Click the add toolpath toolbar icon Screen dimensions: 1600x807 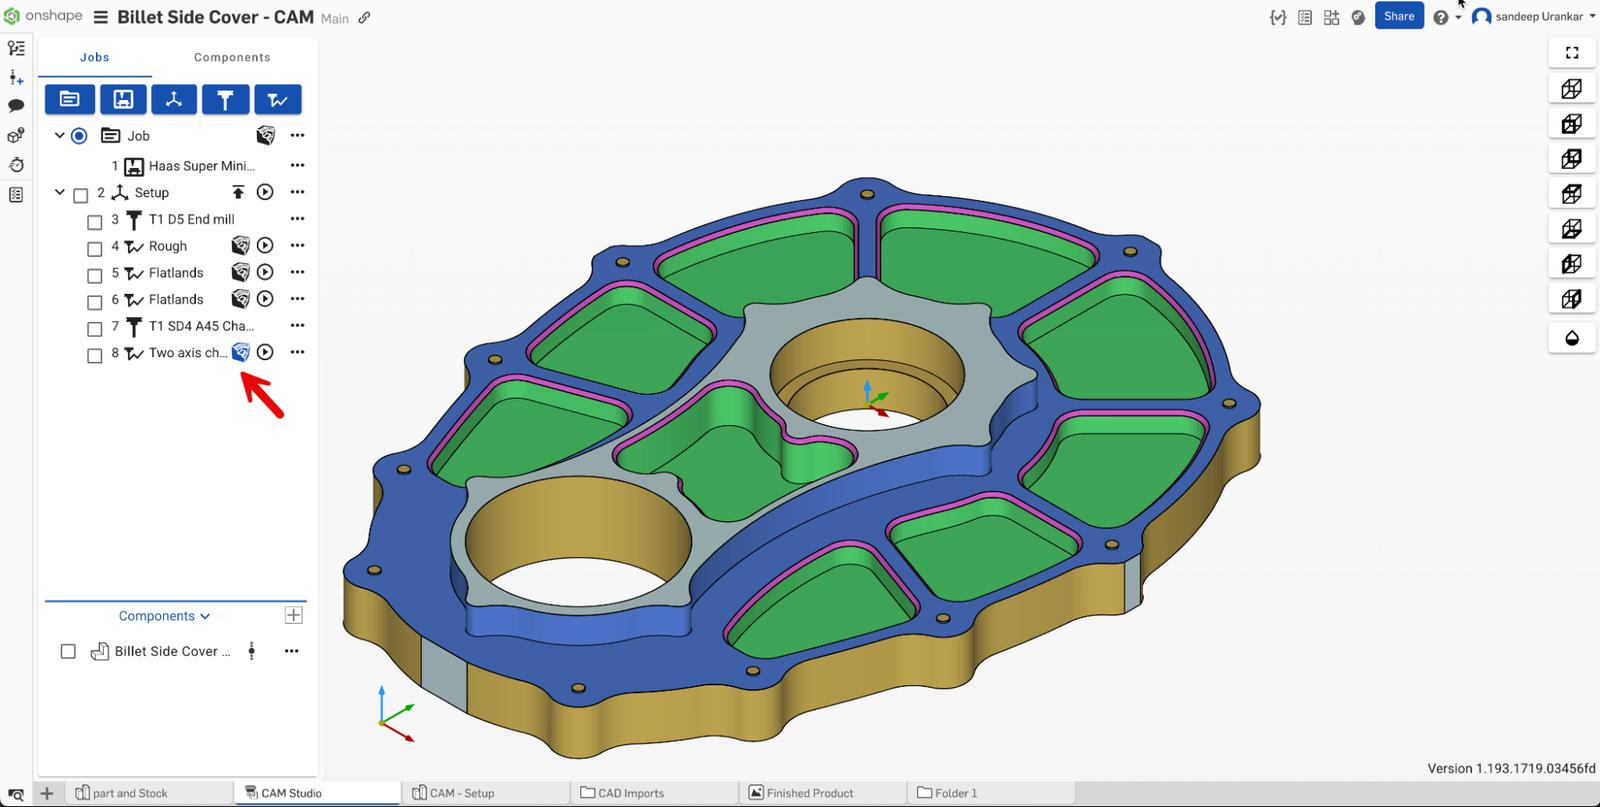[x=277, y=99]
